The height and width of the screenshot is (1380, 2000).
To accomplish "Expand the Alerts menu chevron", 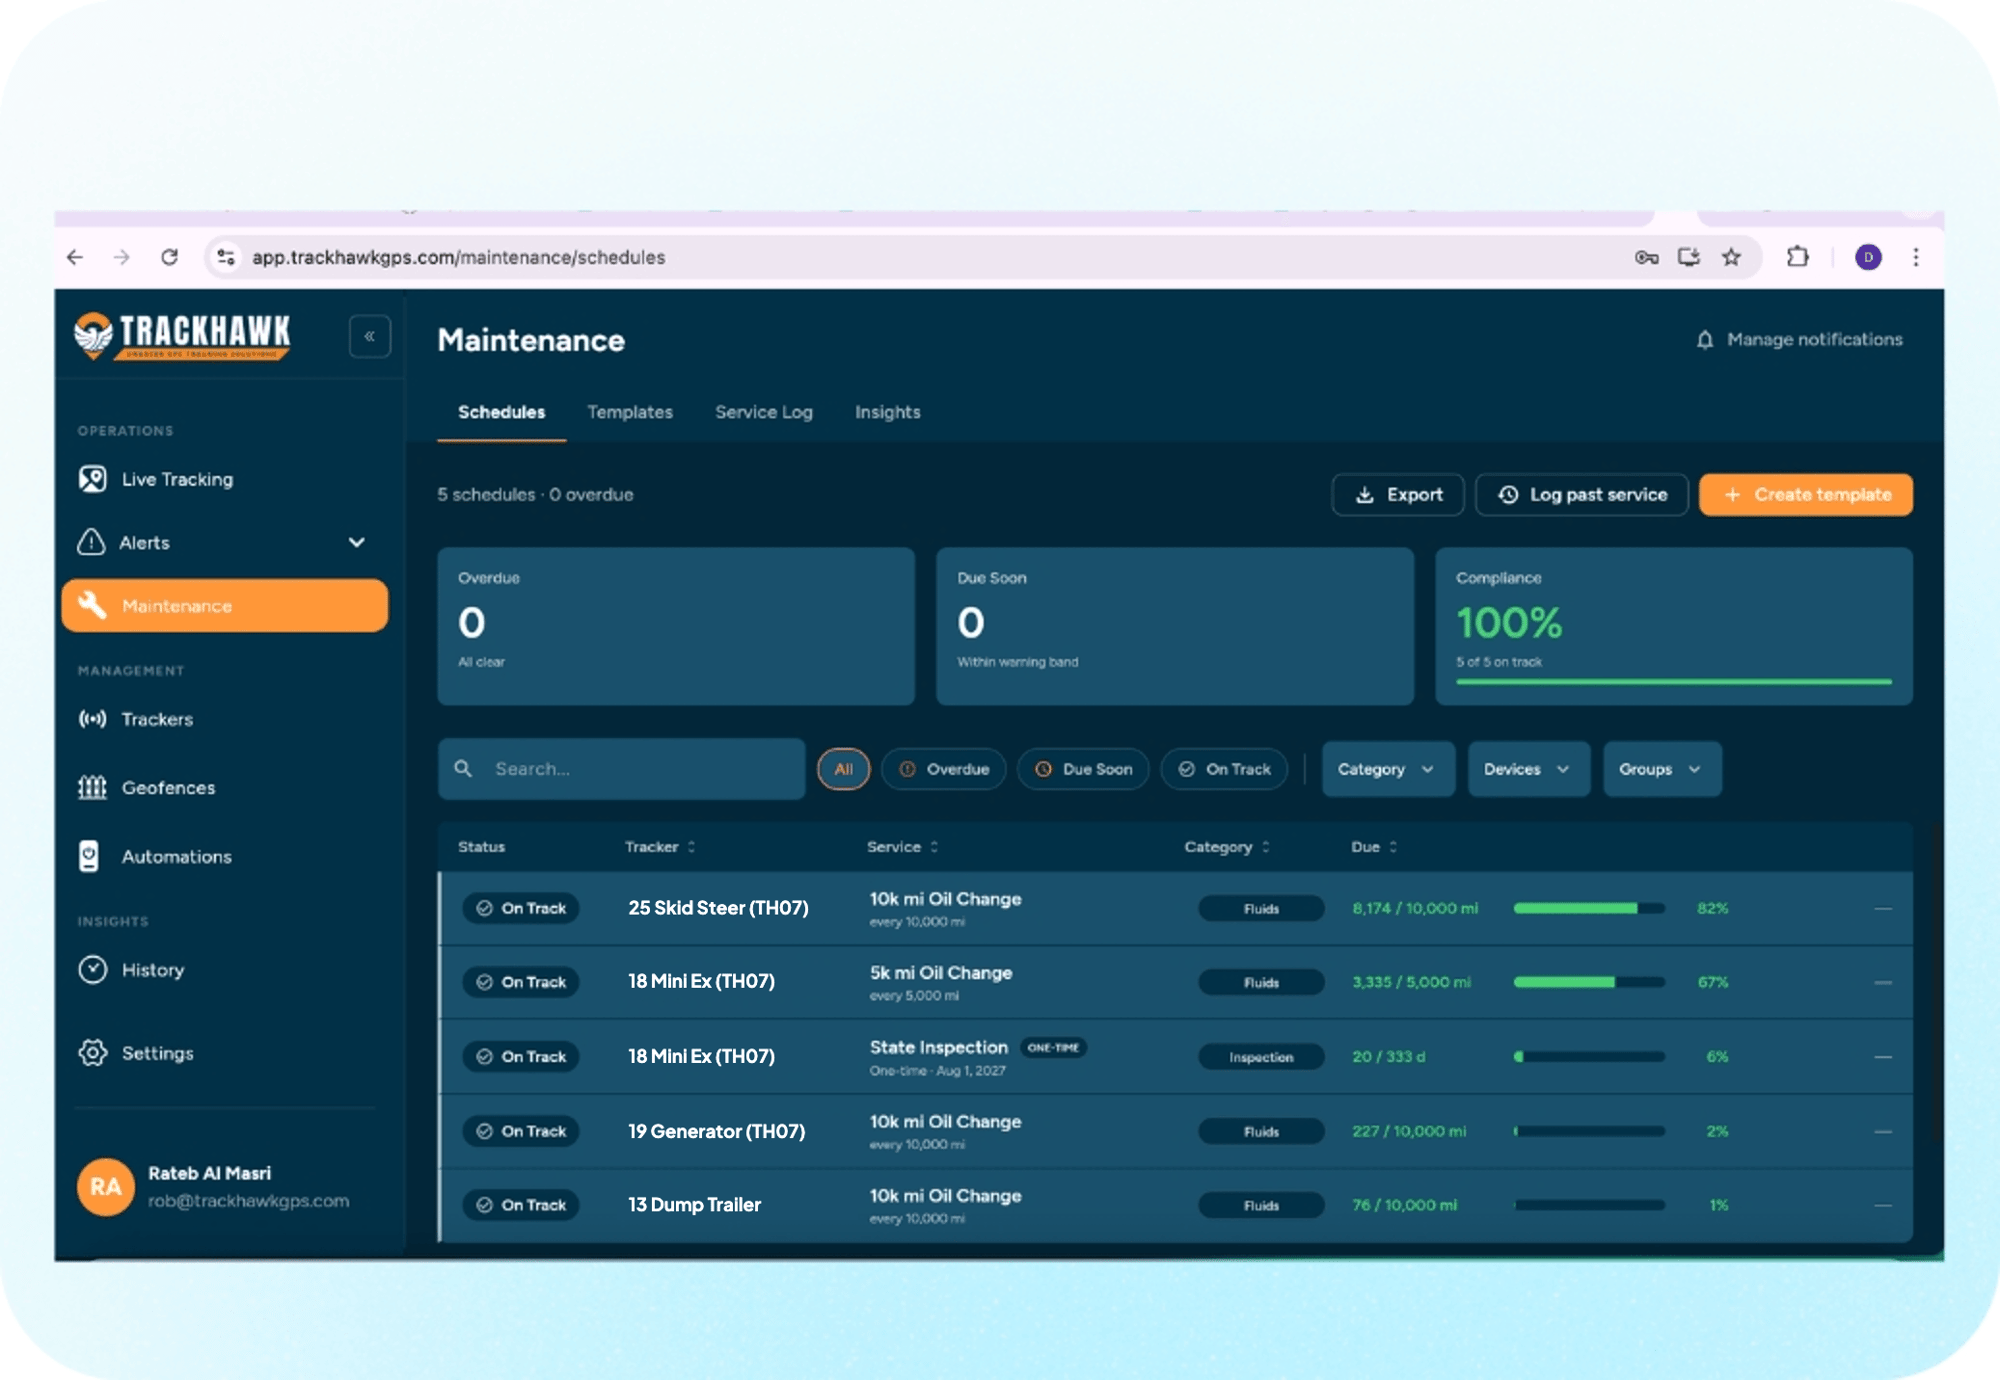I will [357, 542].
